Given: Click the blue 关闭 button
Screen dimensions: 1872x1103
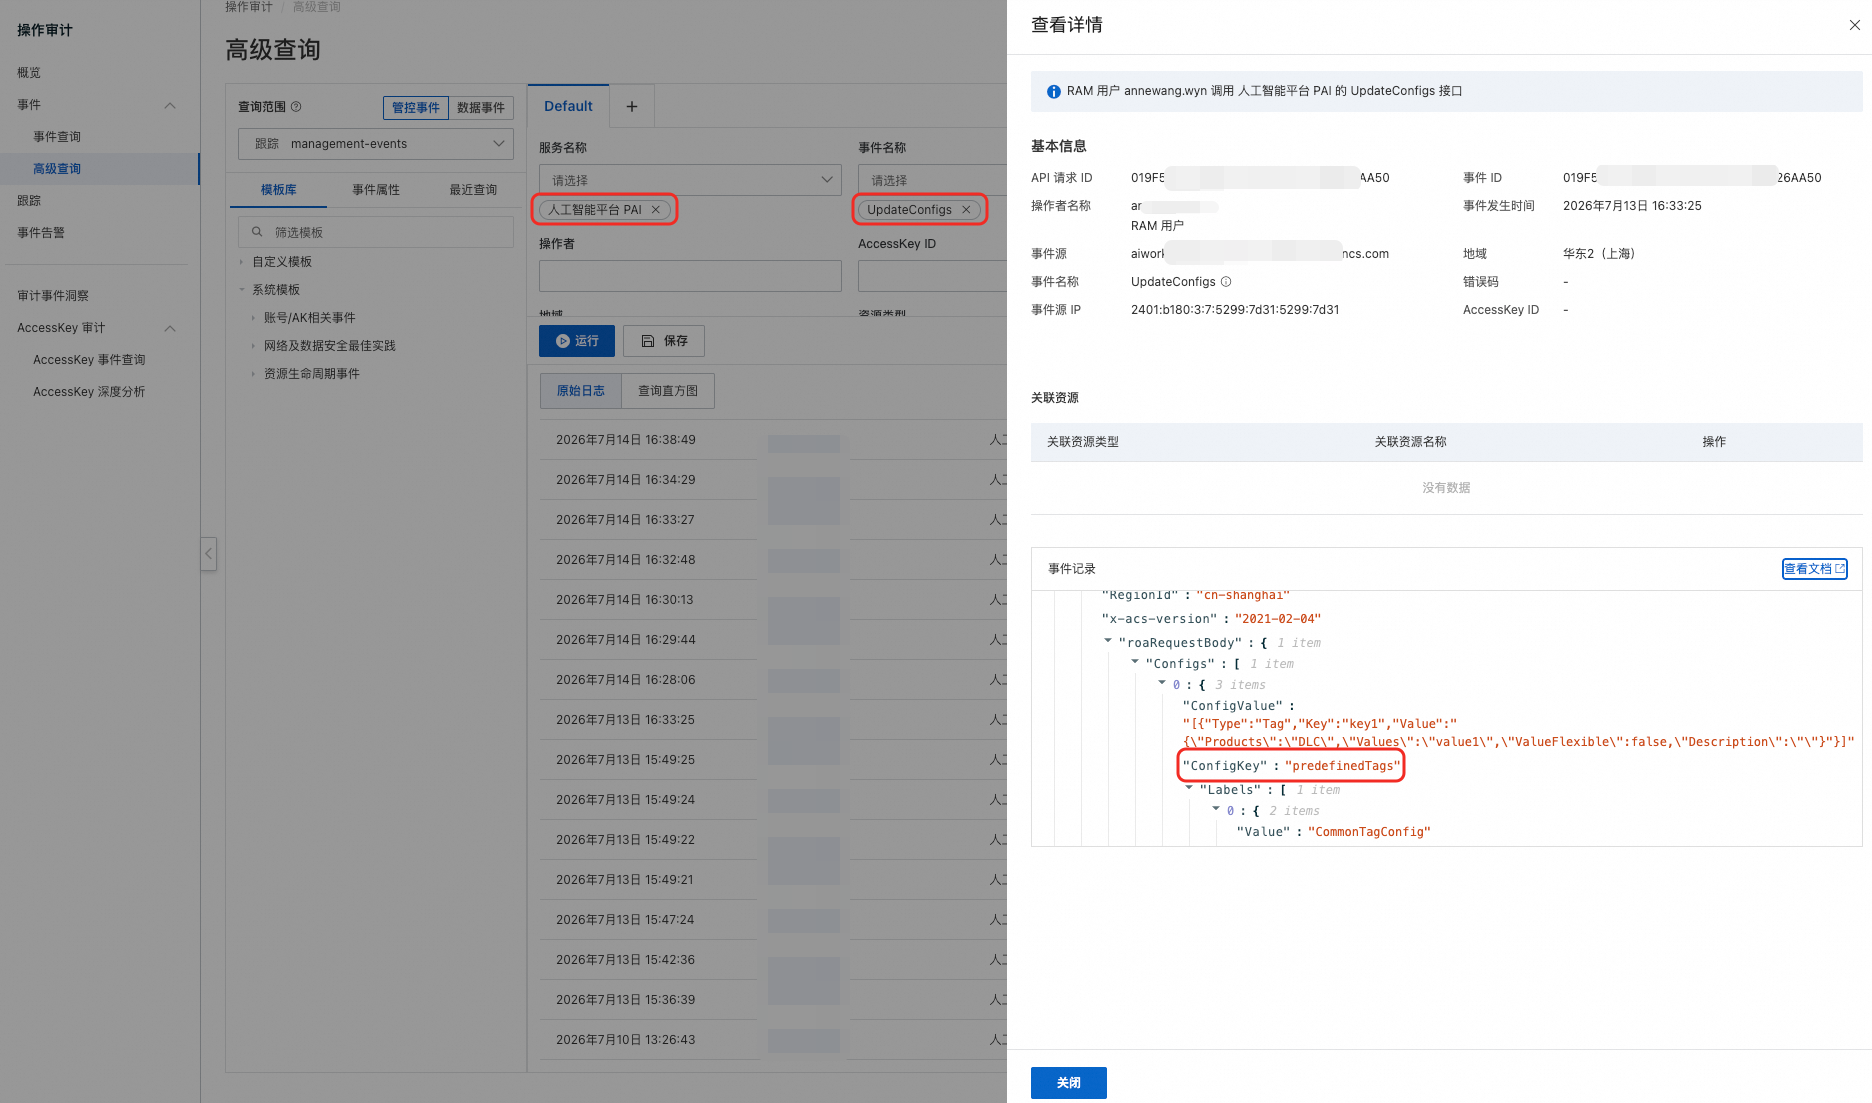Looking at the screenshot, I should pyautogui.click(x=1068, y=1083).
